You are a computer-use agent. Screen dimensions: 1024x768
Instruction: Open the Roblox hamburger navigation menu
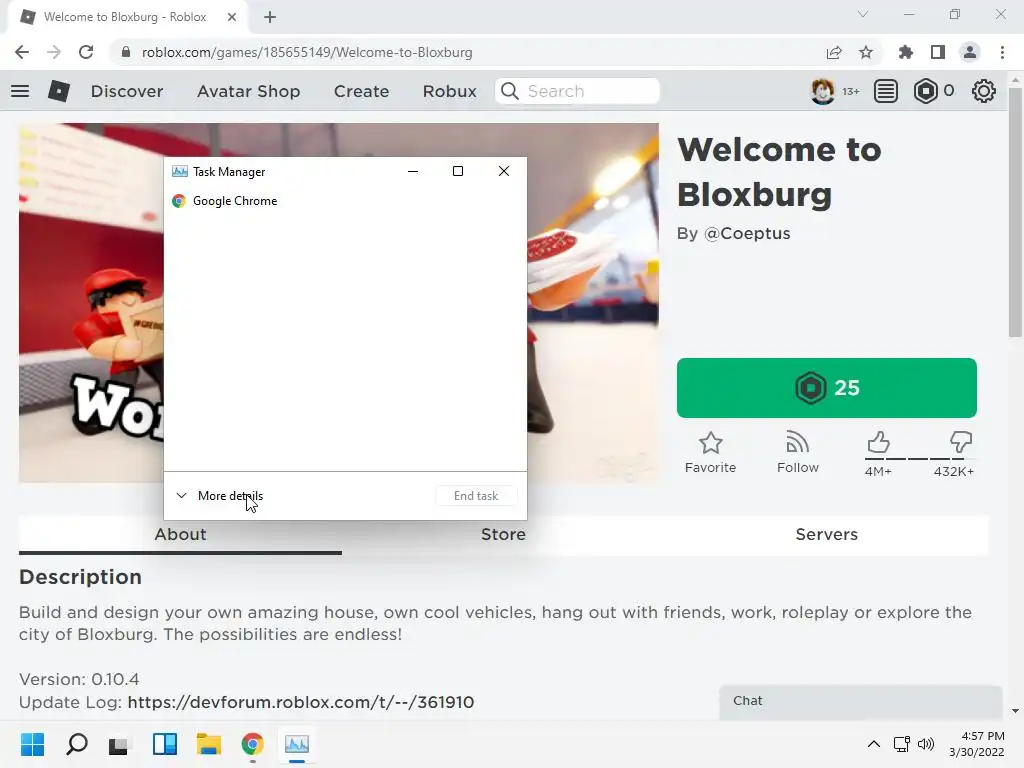pos(20,91)
